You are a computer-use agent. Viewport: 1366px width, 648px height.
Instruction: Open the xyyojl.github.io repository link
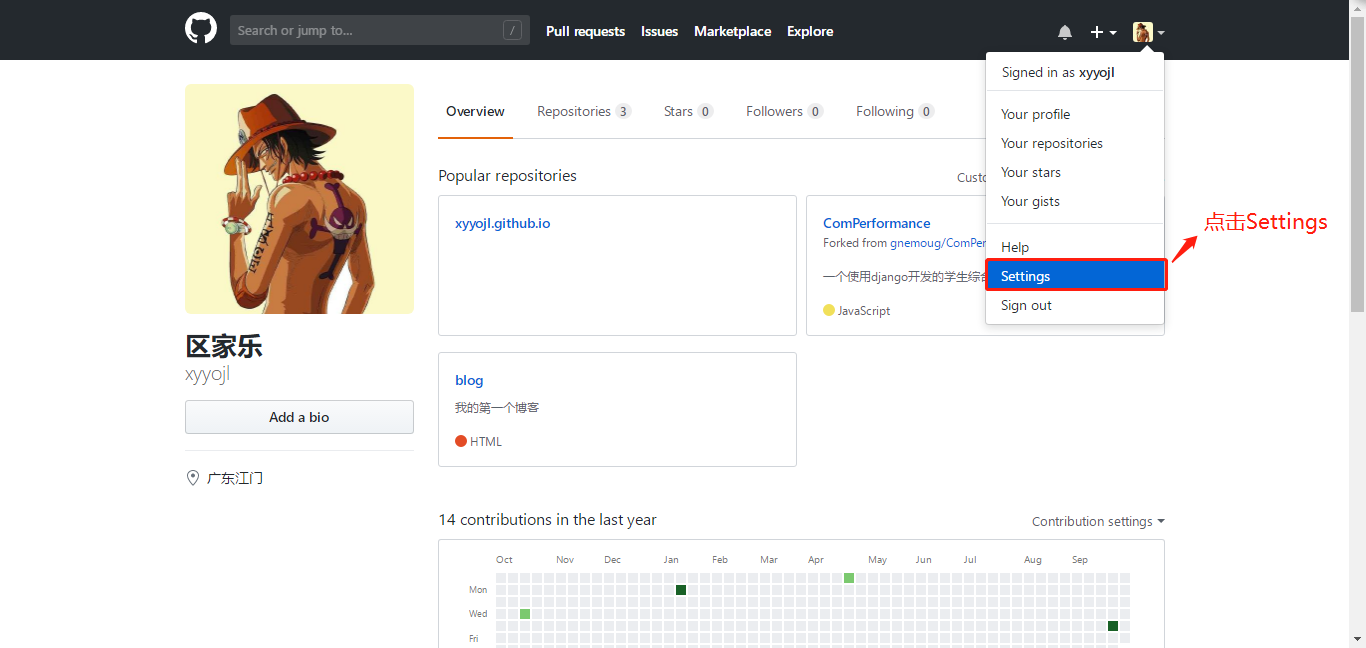pos(502,223)
